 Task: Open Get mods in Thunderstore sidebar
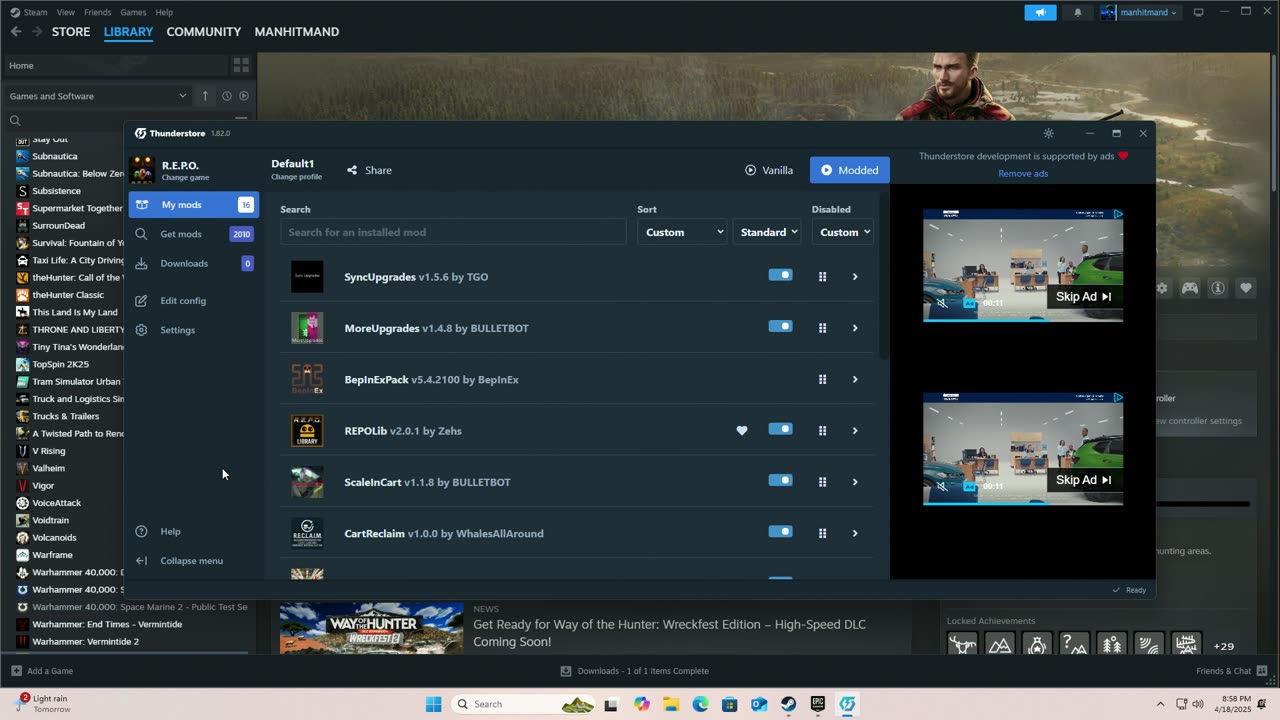pyautogui.click(x=193, y=234)
